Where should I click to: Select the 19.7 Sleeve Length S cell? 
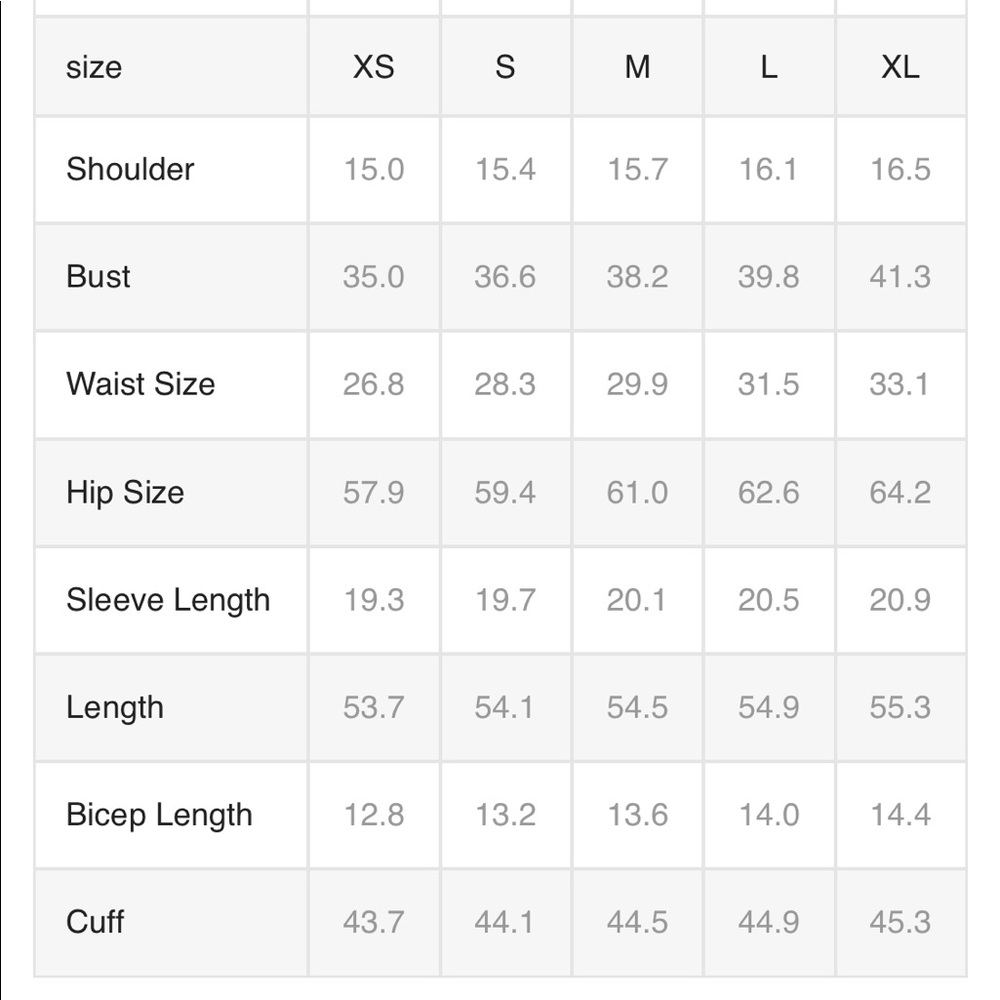(x=505, y=601)
